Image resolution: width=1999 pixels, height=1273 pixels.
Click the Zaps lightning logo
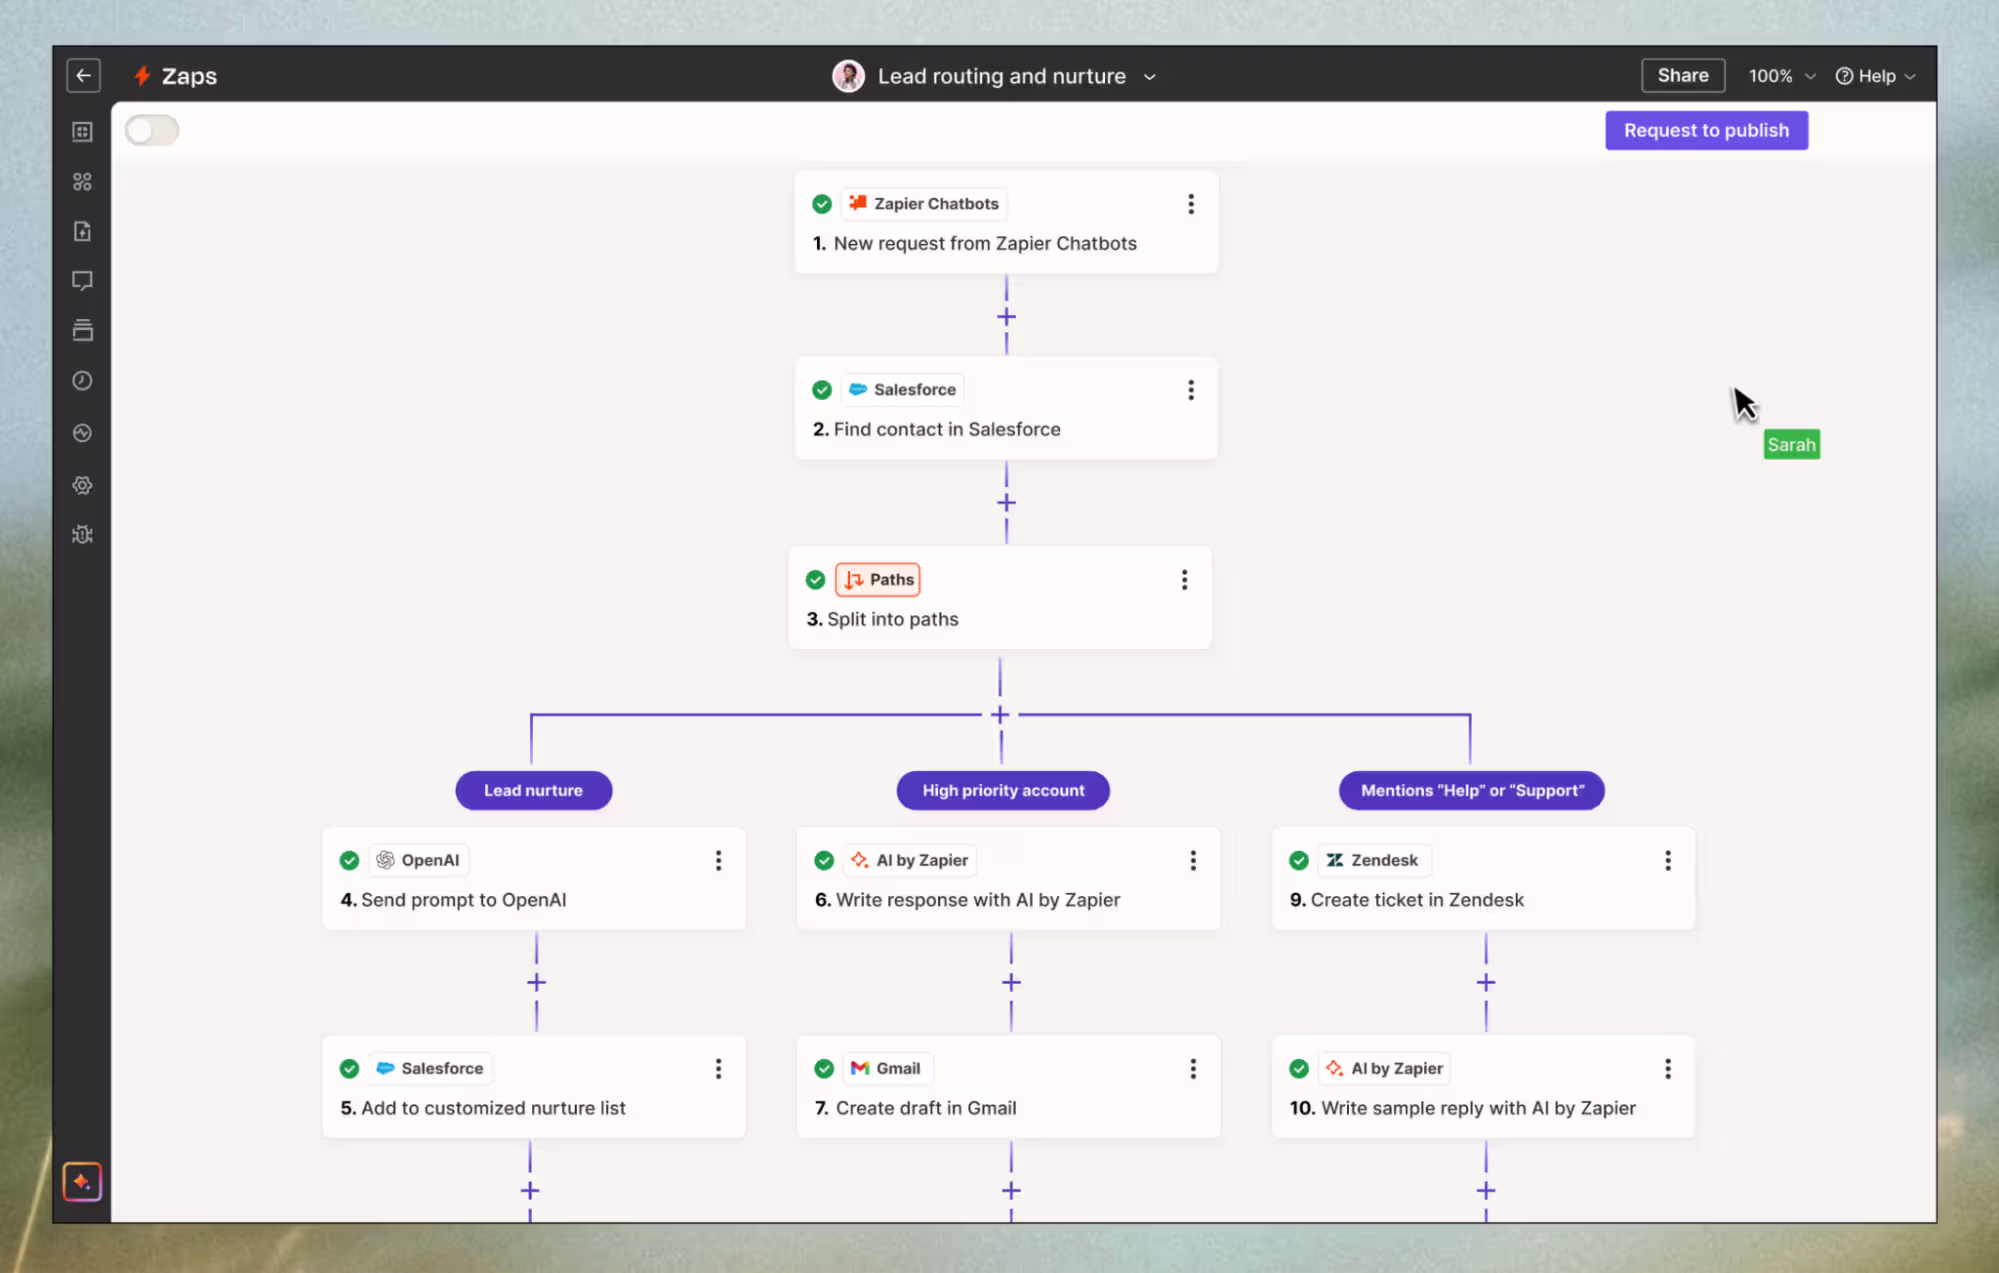click(142, 76)
